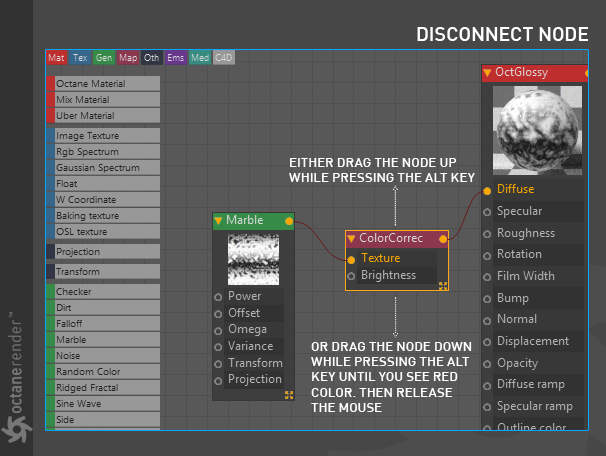Image resolution: width=606 pixels, height=456 pixels.
Task: Add an Uber Material node
Action: tap(103, 116)
